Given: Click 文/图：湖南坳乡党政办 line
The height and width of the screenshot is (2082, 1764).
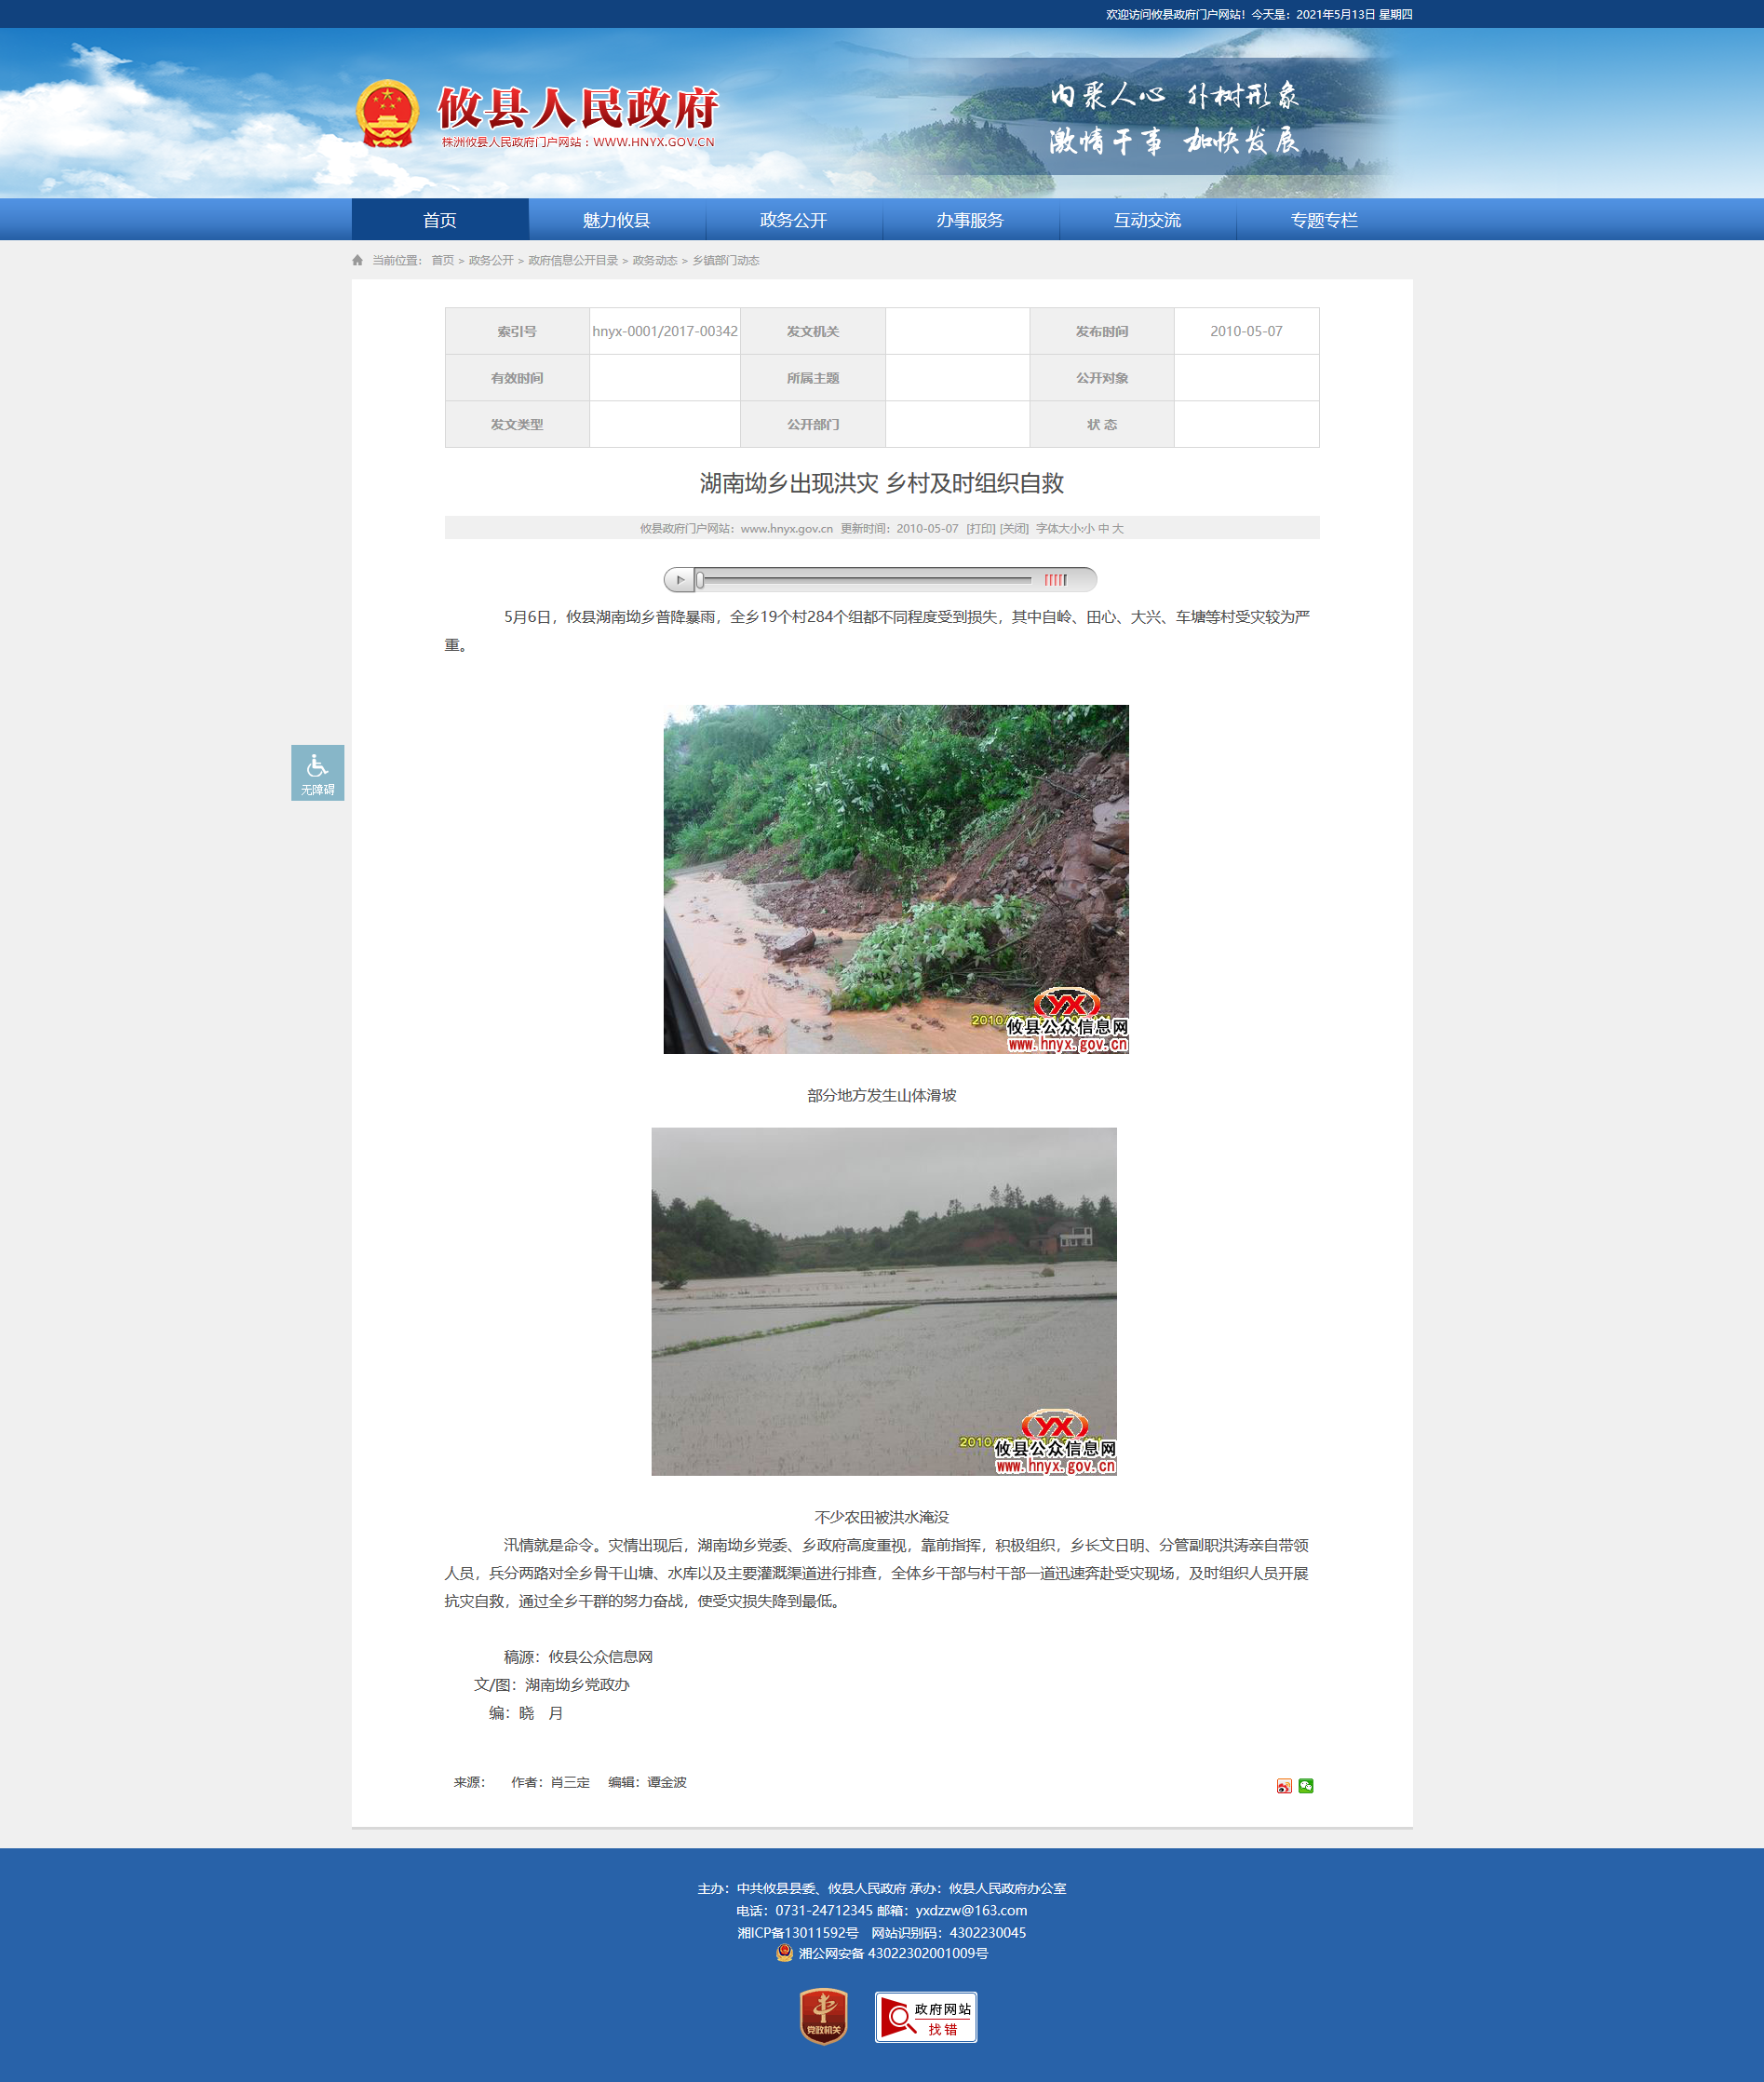Looking at the screenshot, I should [552, 1685].
